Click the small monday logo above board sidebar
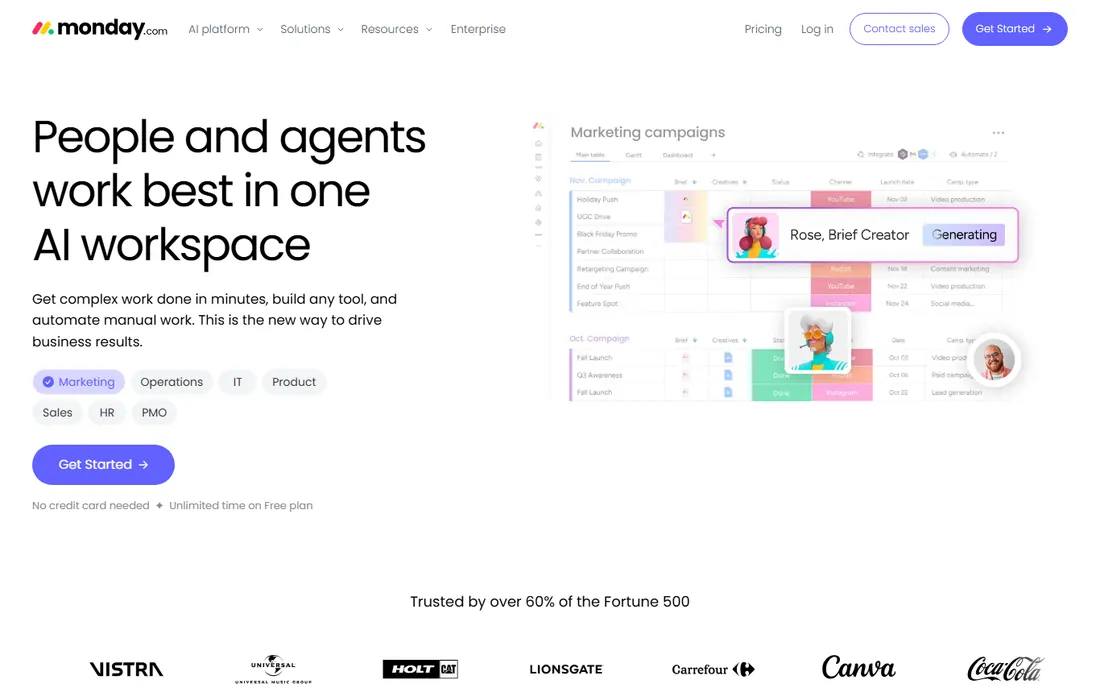The height and width of the screenshot is (688, 1100). coord(538,126)
